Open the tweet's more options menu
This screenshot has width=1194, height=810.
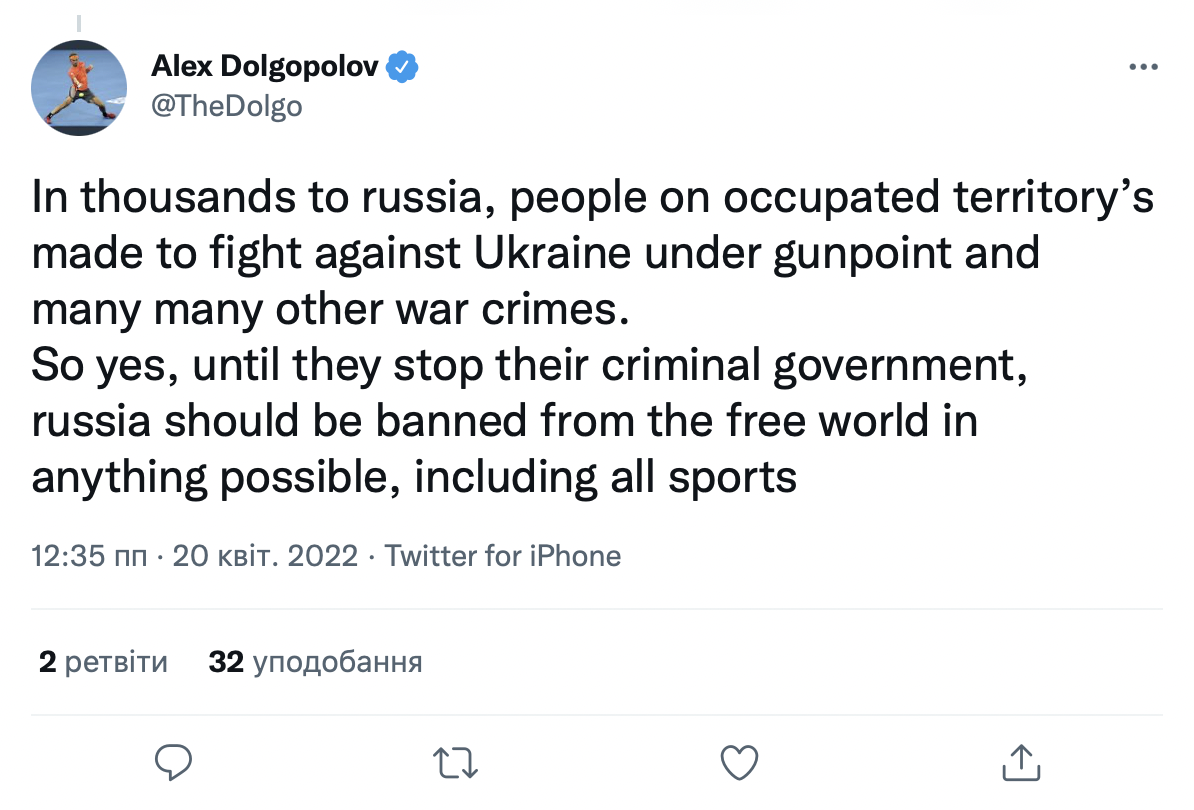1143,68
